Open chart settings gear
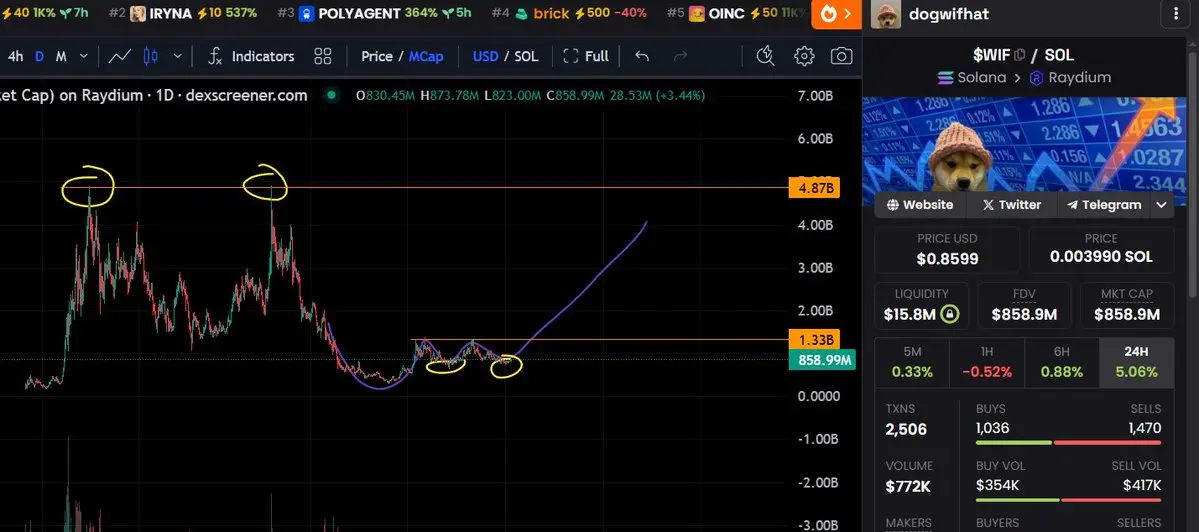This screenshot has height=532, width=1199. pyautogui.click(x=804, y=56)
